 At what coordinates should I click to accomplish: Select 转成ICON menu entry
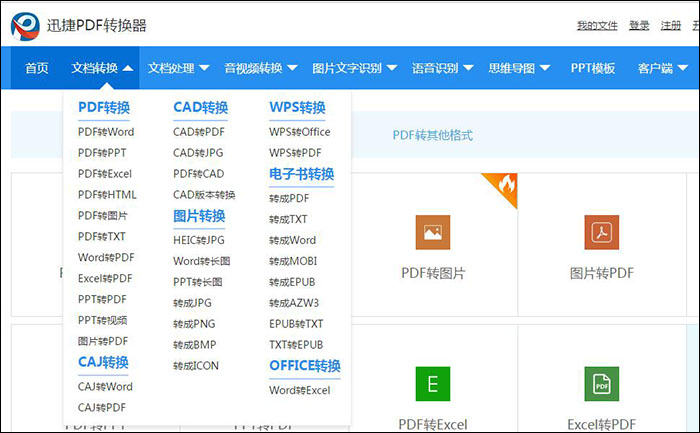[196, 366]
